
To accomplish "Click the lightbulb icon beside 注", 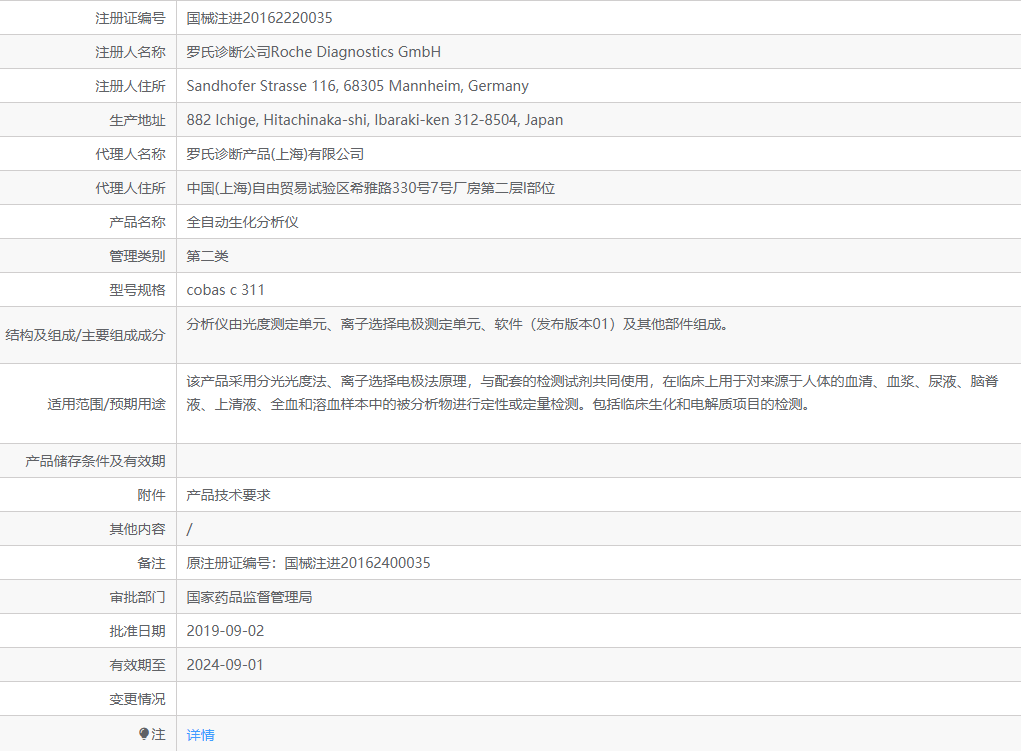I will 144,733.
